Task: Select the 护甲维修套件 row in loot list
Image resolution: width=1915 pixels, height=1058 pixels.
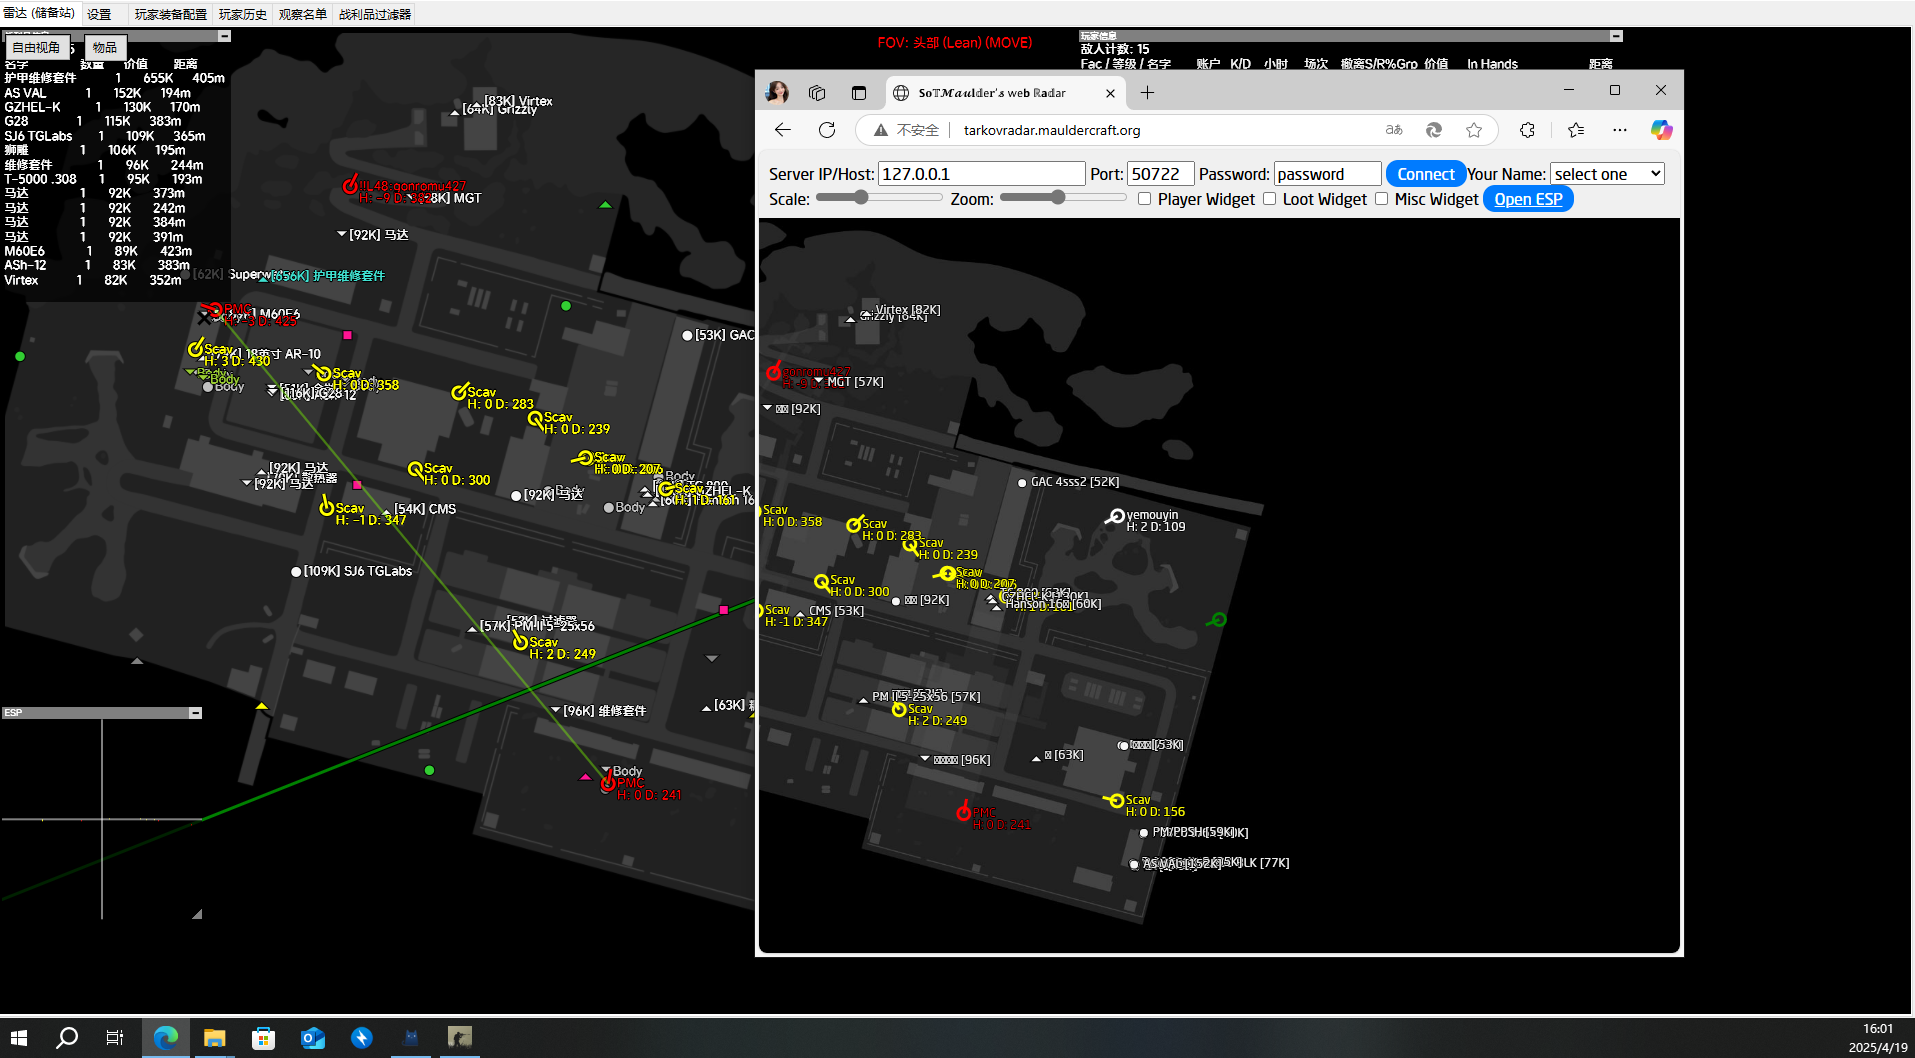Action: 114,78
